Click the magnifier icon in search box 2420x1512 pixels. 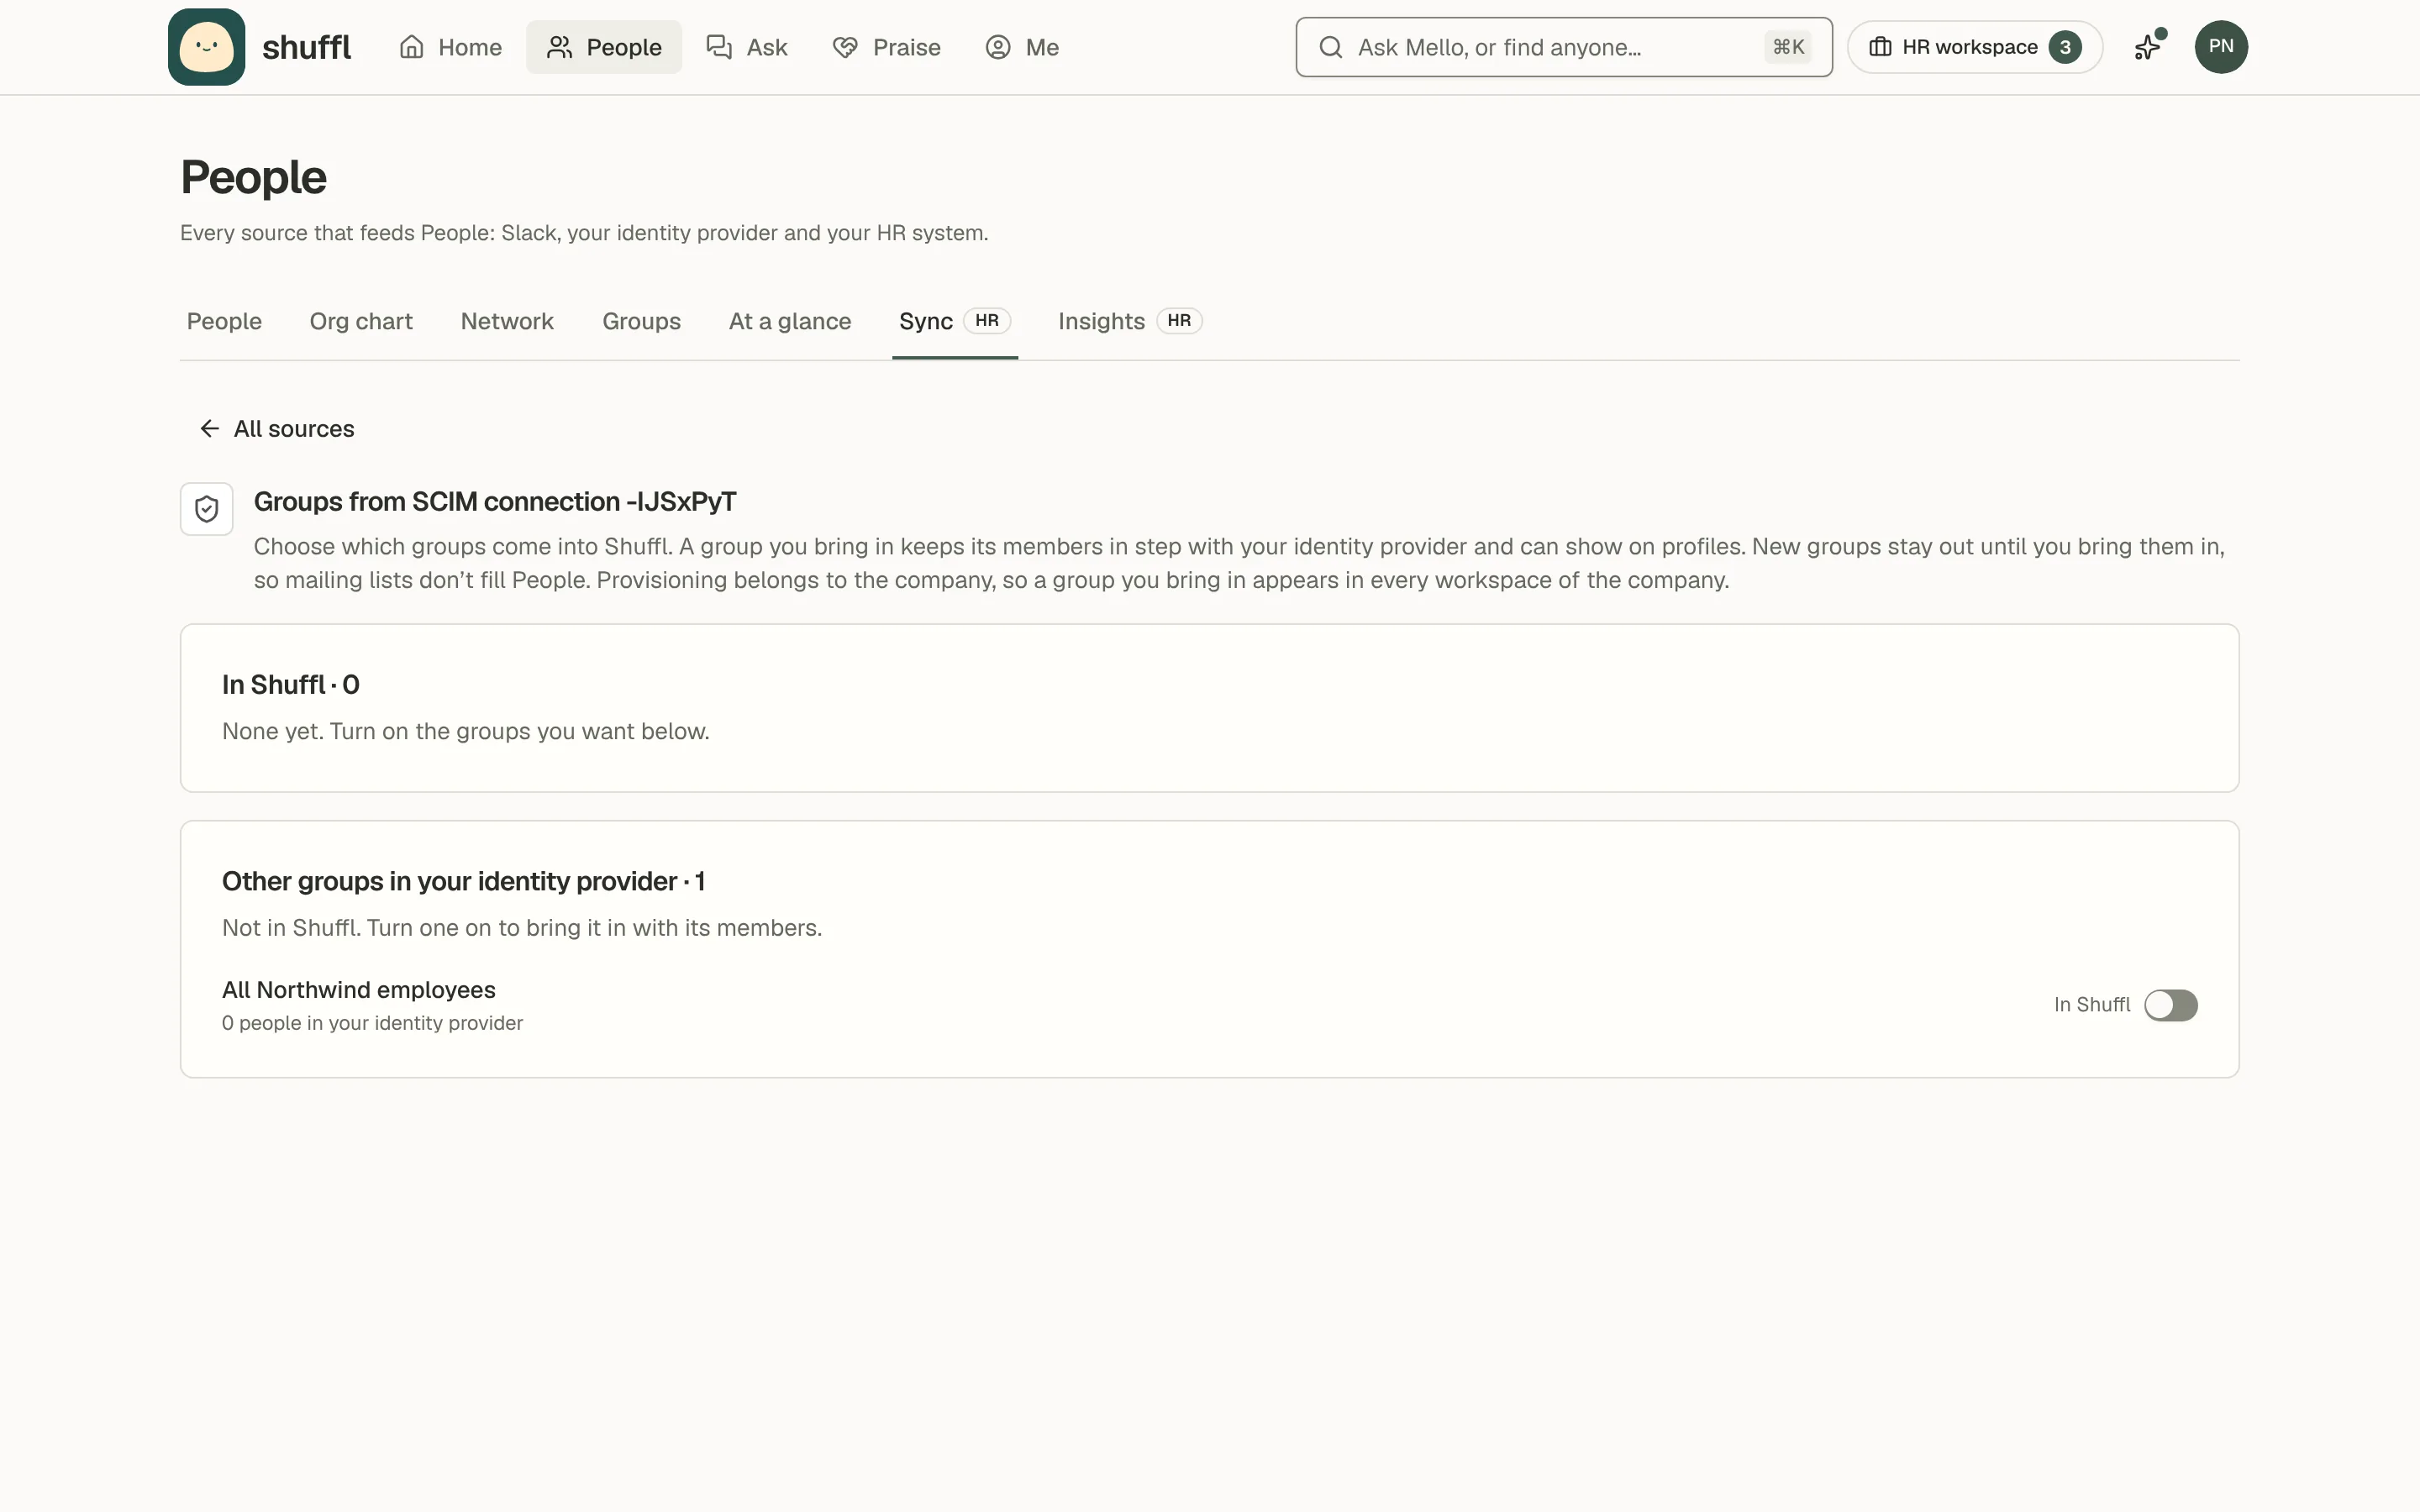point(1330,47)
